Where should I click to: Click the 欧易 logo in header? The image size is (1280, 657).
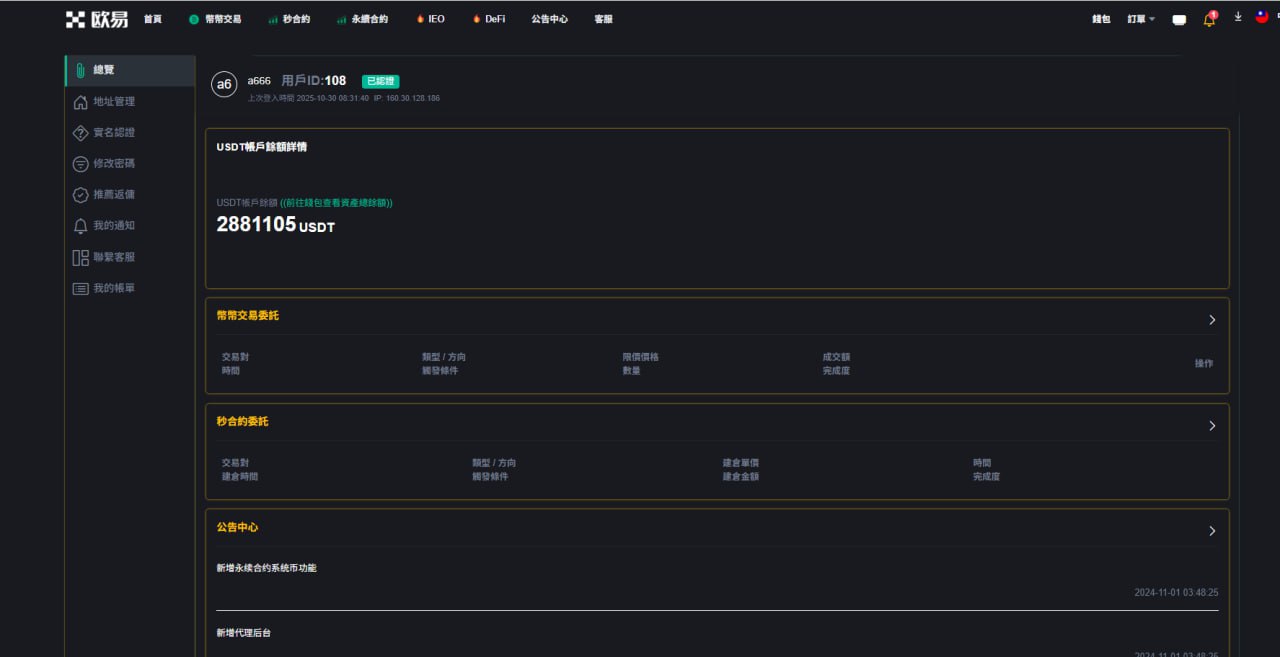pos(97,19)
